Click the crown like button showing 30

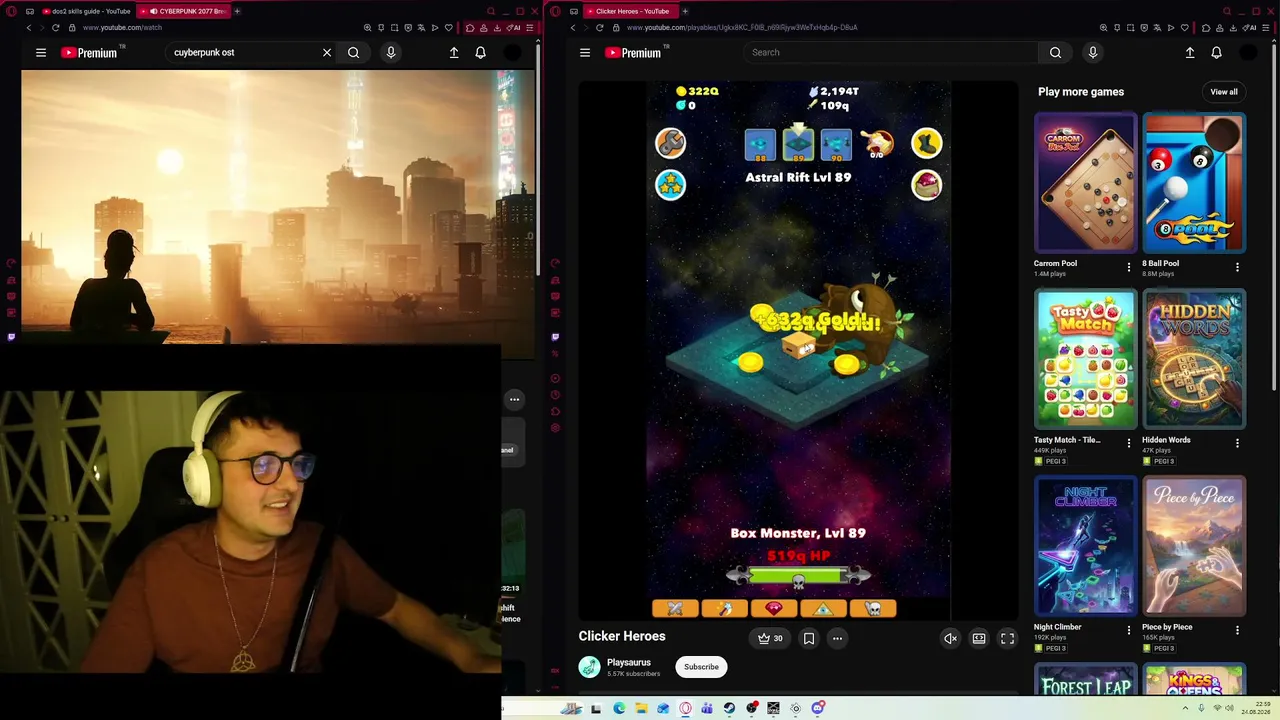[x=770, y=638]
